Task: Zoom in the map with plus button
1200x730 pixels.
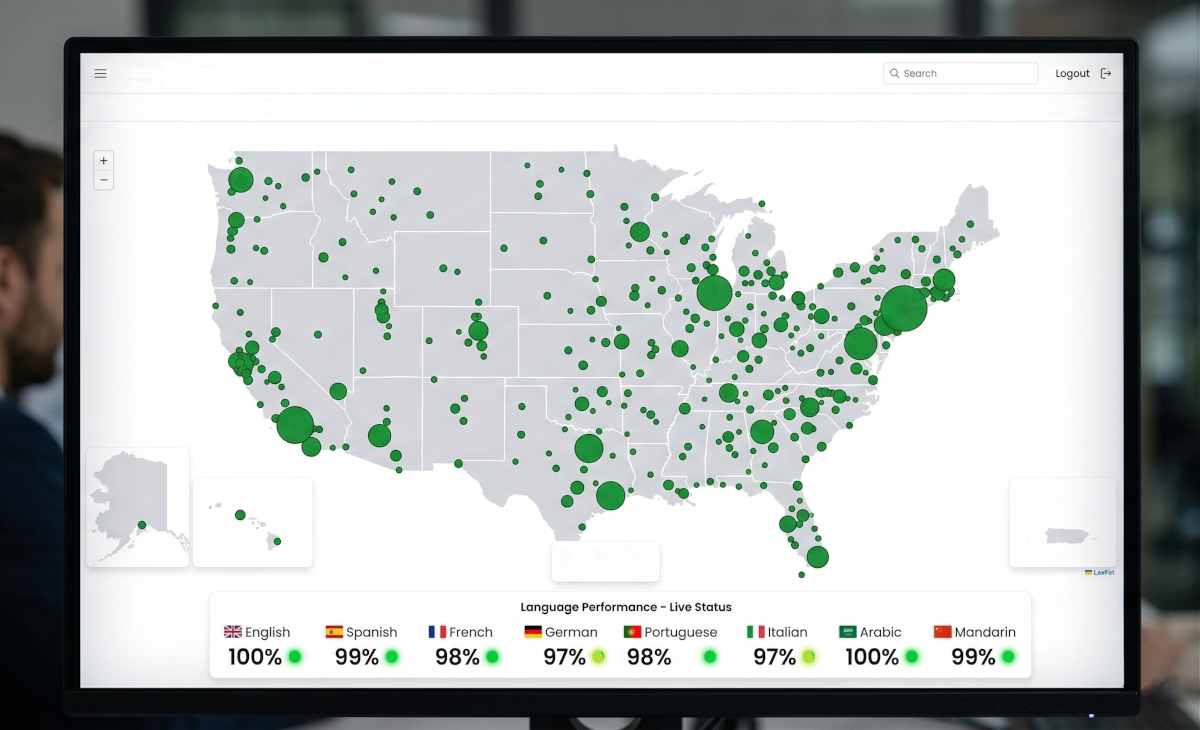Action: [x=104, y=161]
